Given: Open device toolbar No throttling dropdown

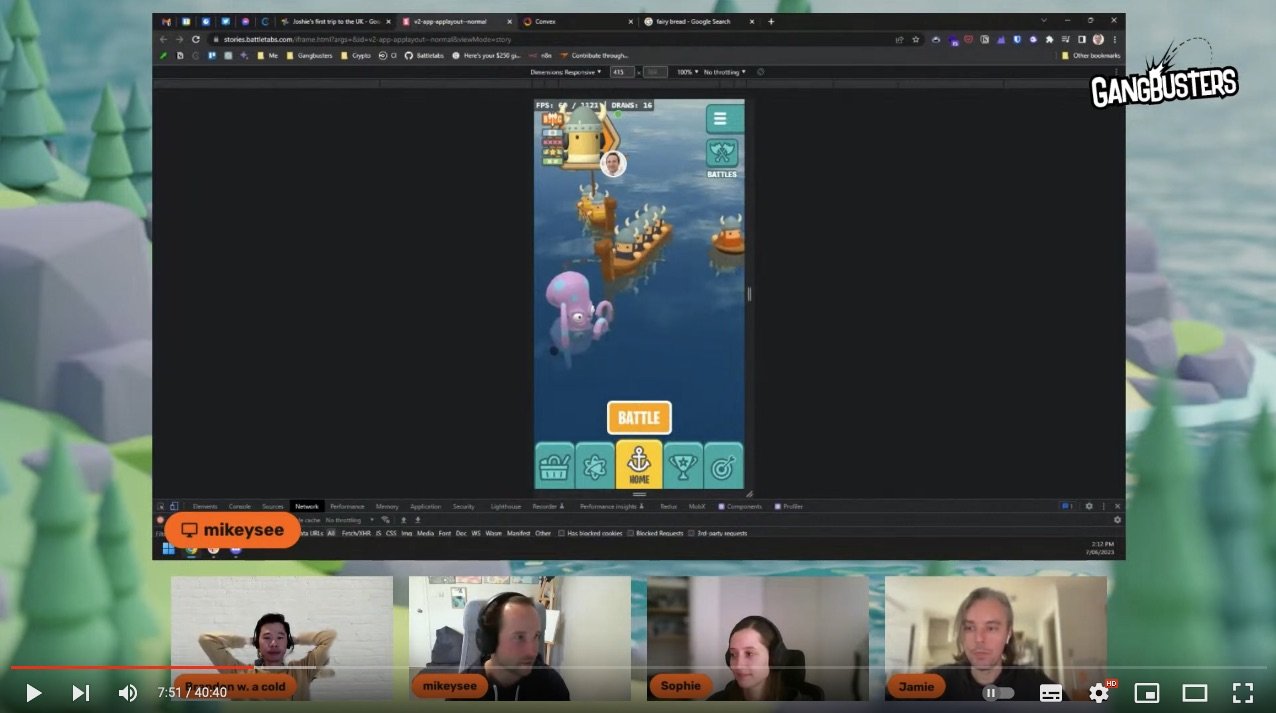Looking at the screenshot, I should coord(725,72).
